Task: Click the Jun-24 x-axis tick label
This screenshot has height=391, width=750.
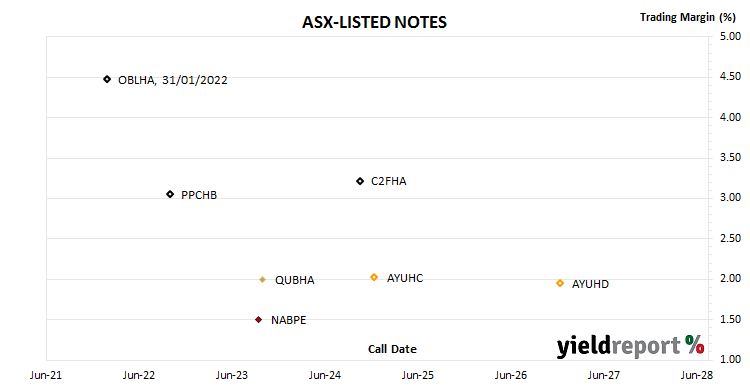Action: pyautogui.click(x=325, y=375)
